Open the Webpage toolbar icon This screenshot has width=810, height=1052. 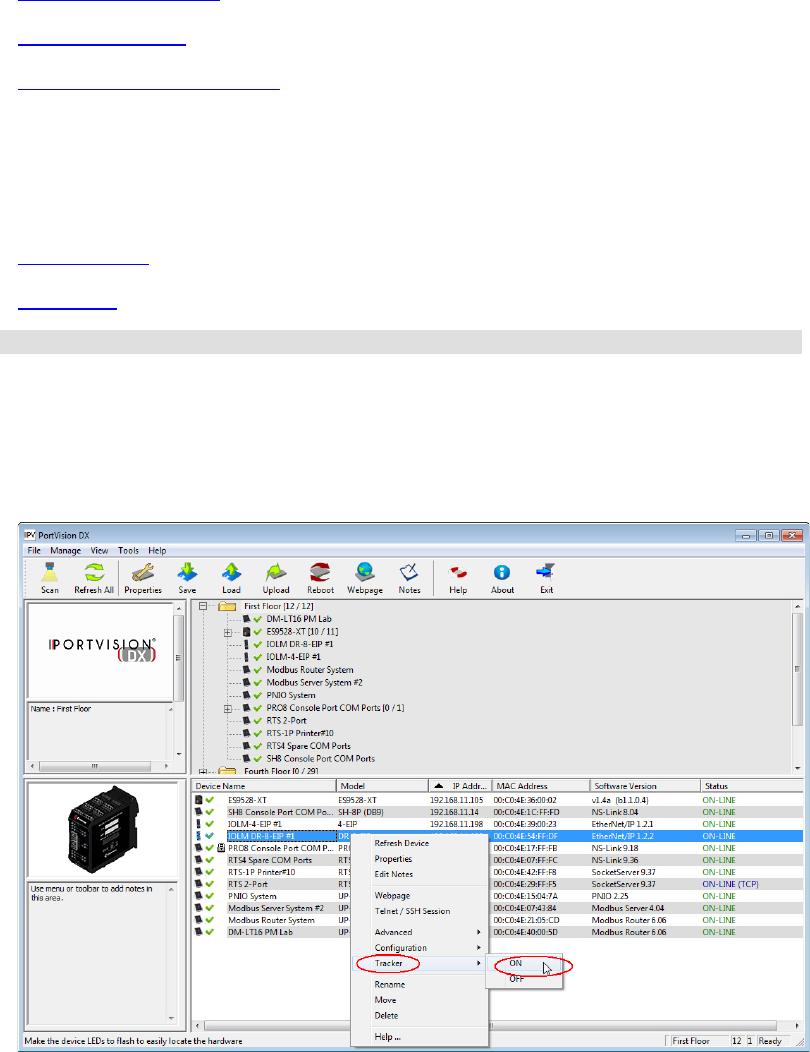pyautogui.click(x=364, y=578)
